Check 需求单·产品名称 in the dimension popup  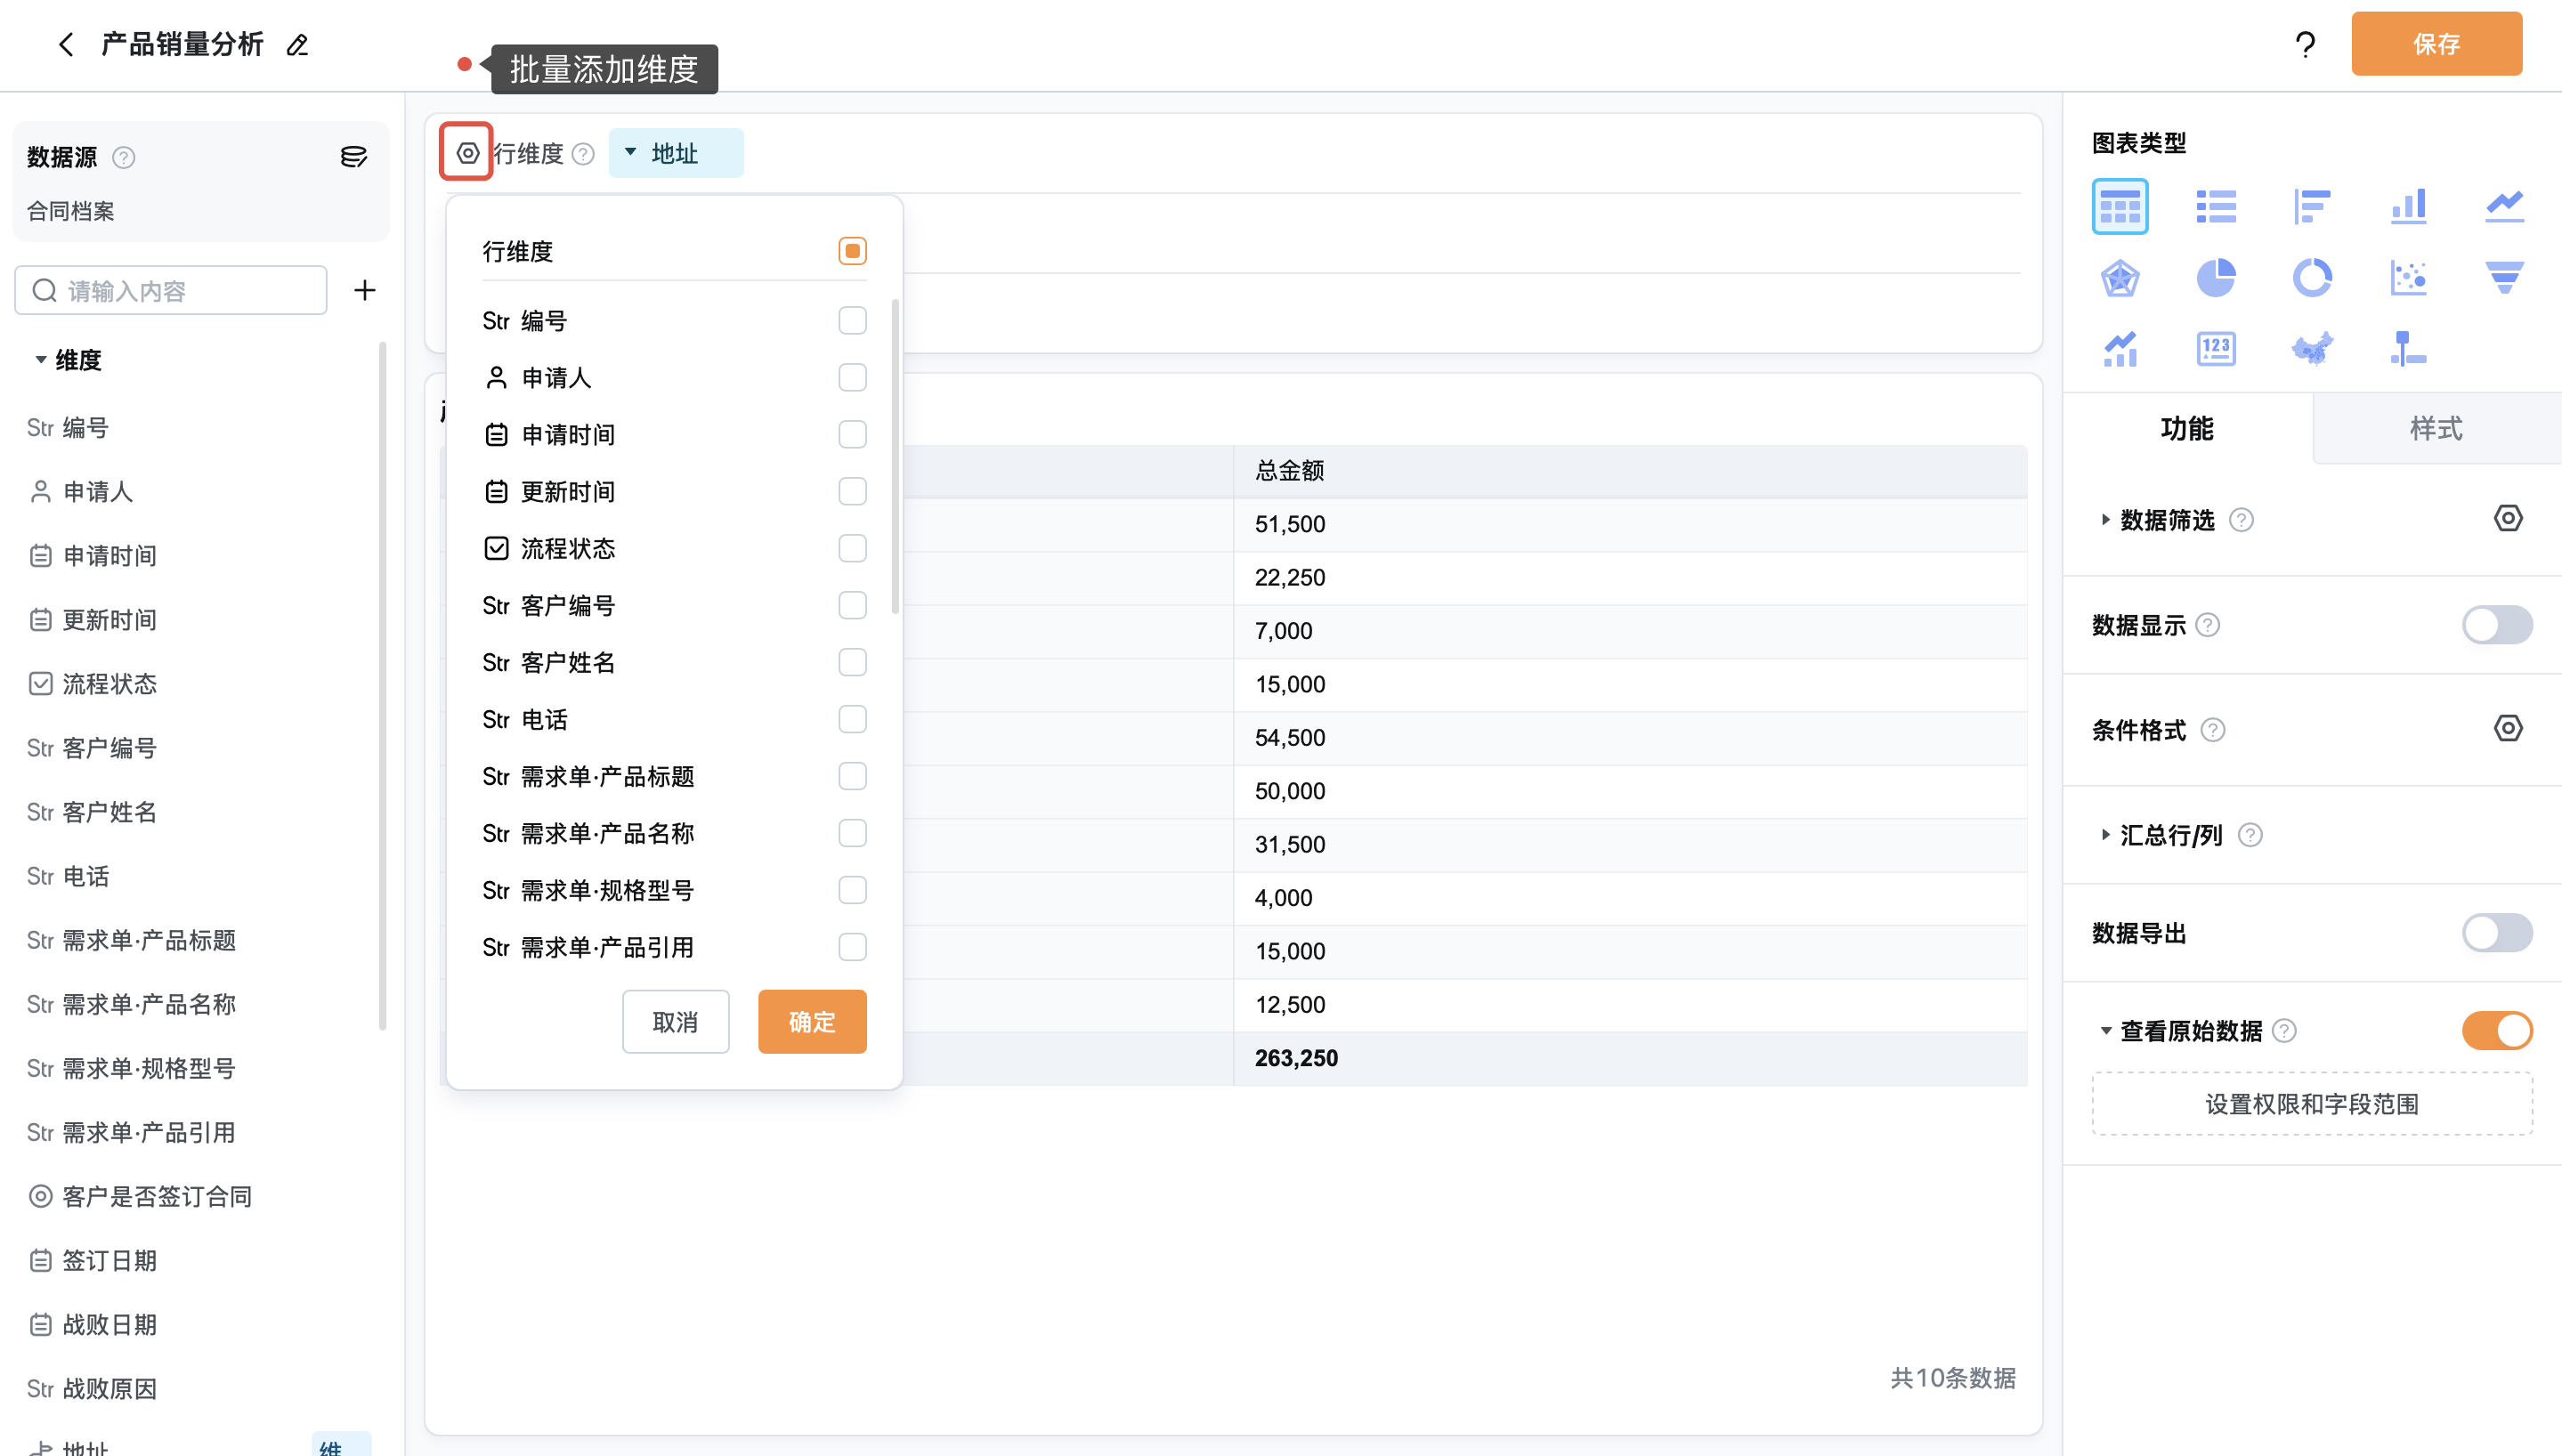coord(852,833)
